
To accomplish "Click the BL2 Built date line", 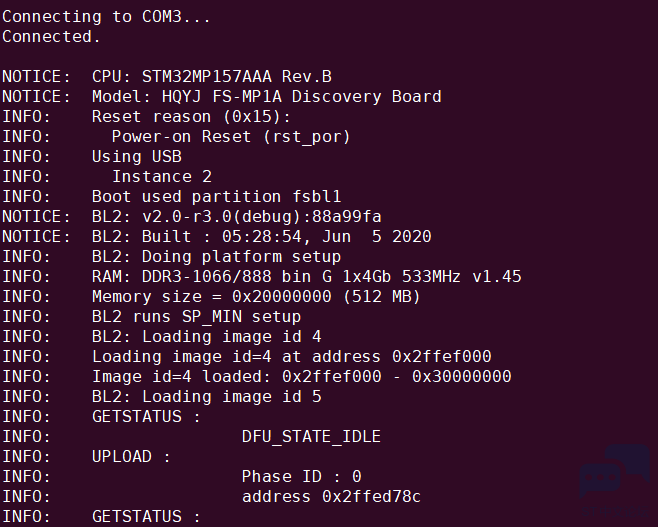I will pos(261,237).
